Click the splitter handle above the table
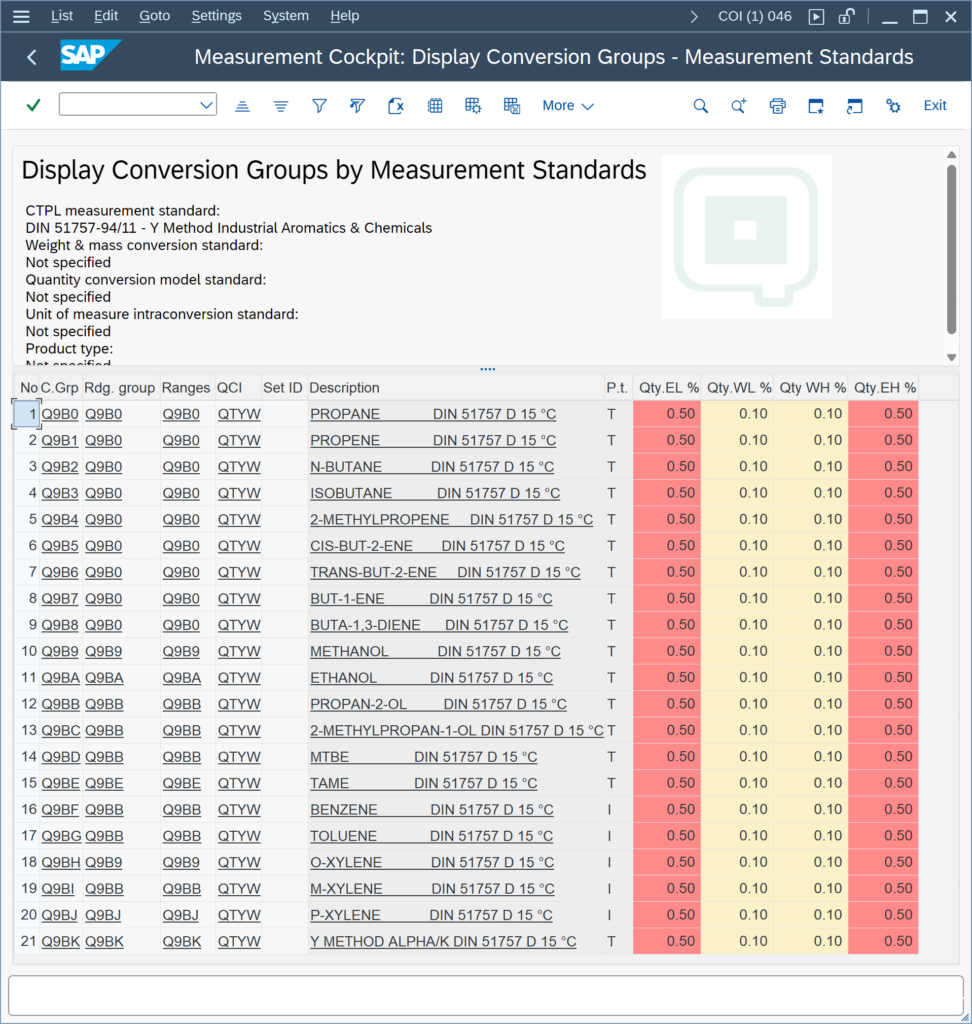 [487, 369]
